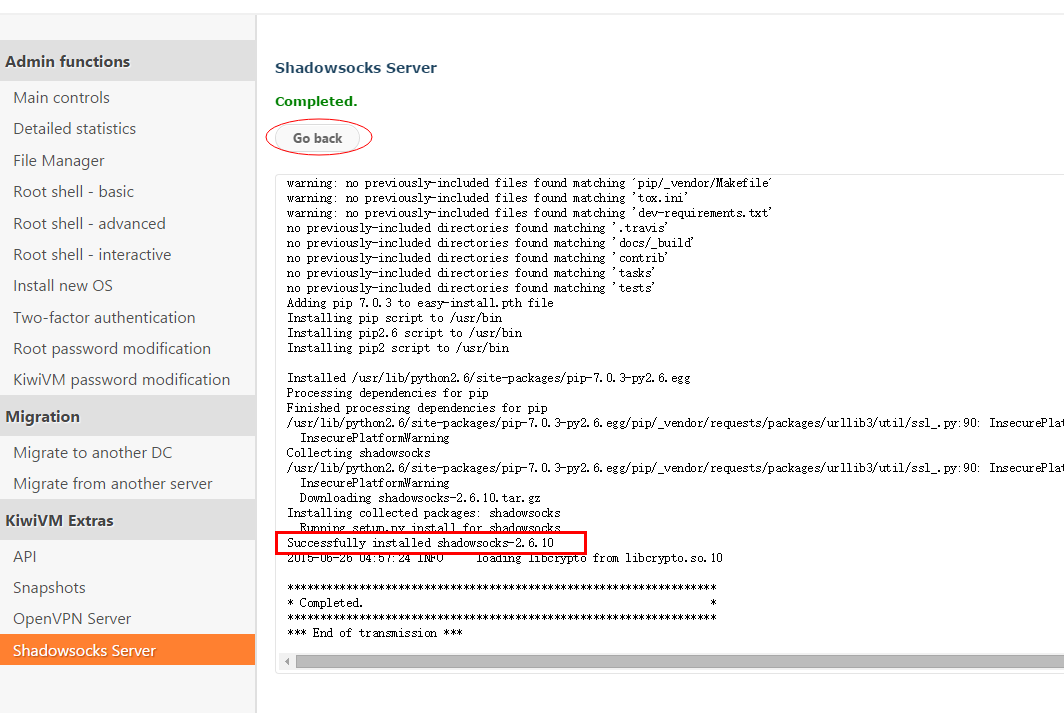1064x713 pixels.
Task: Click log line matching '.travis' directories
Action: pyautogui.click(x=477, y=227)
